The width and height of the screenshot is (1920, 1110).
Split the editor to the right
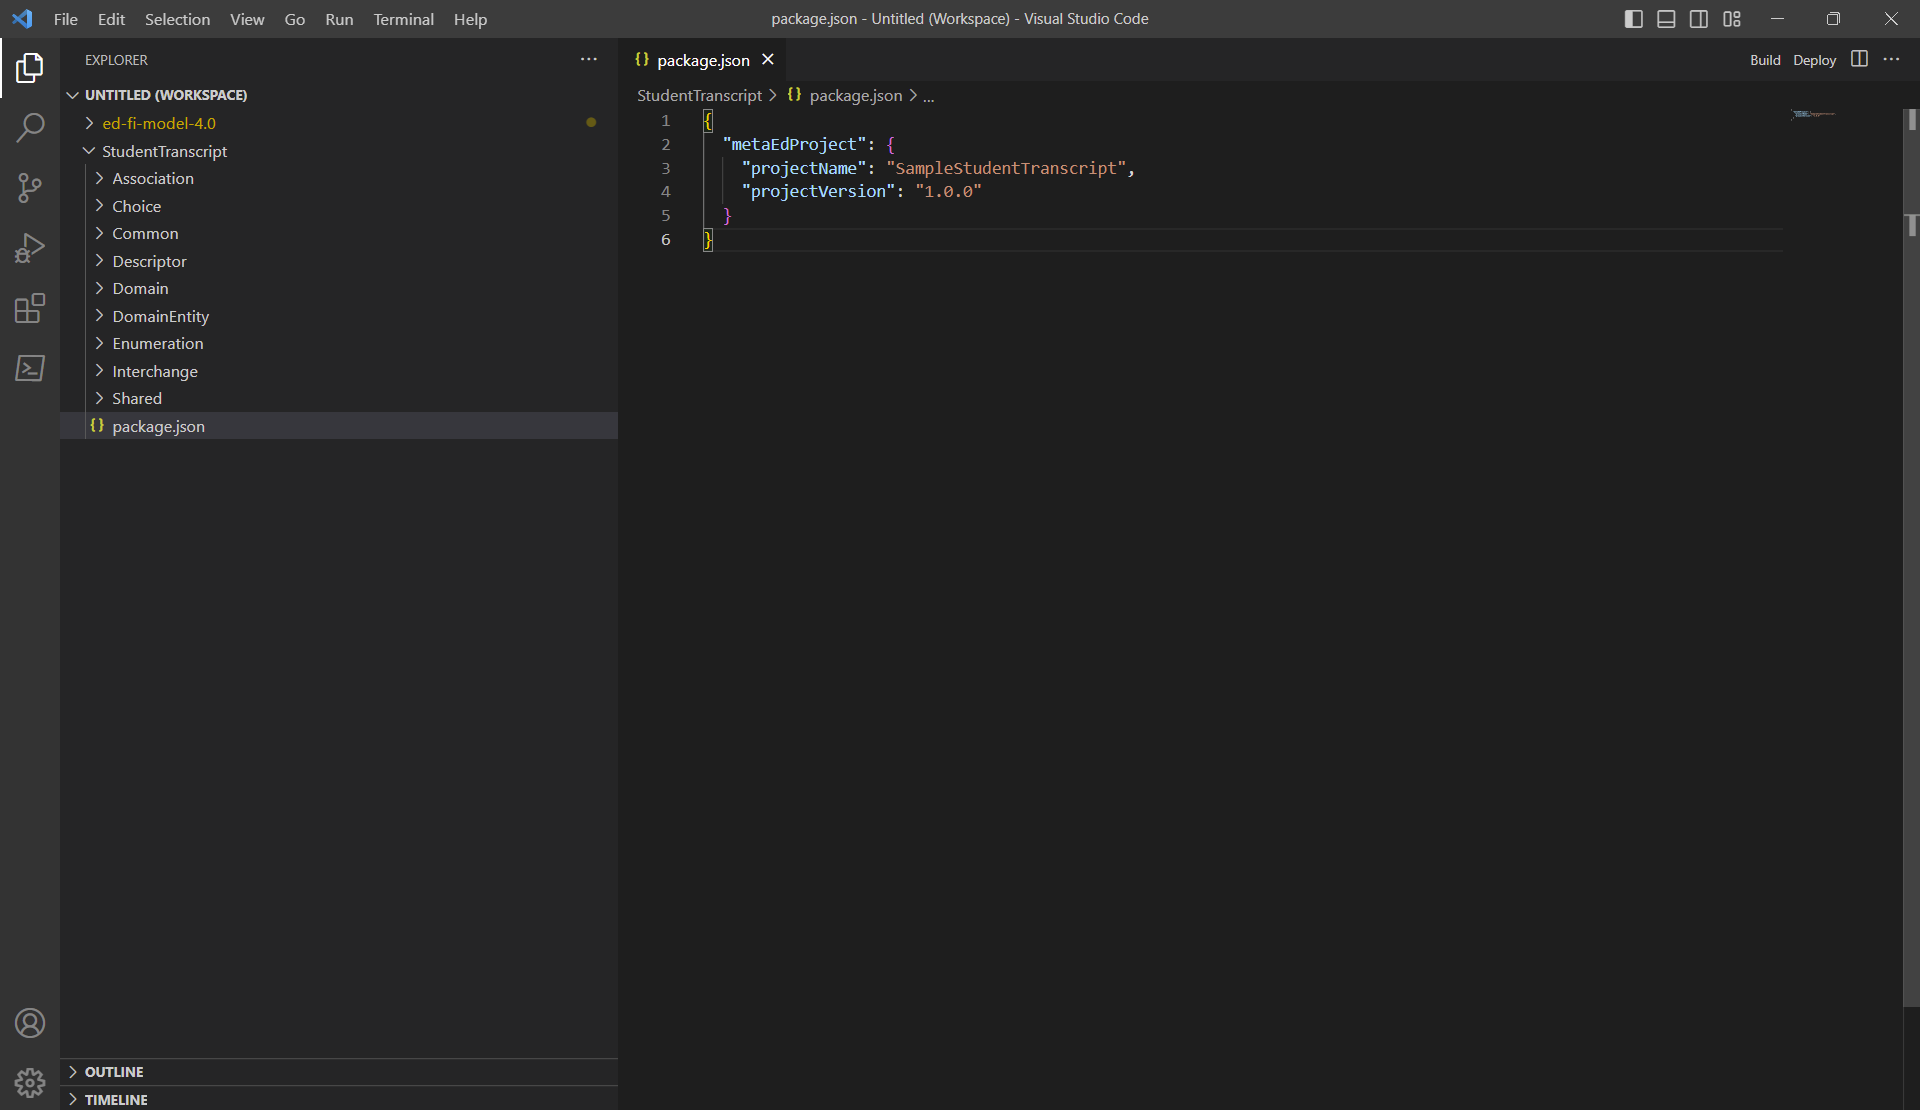[1859, 59]
